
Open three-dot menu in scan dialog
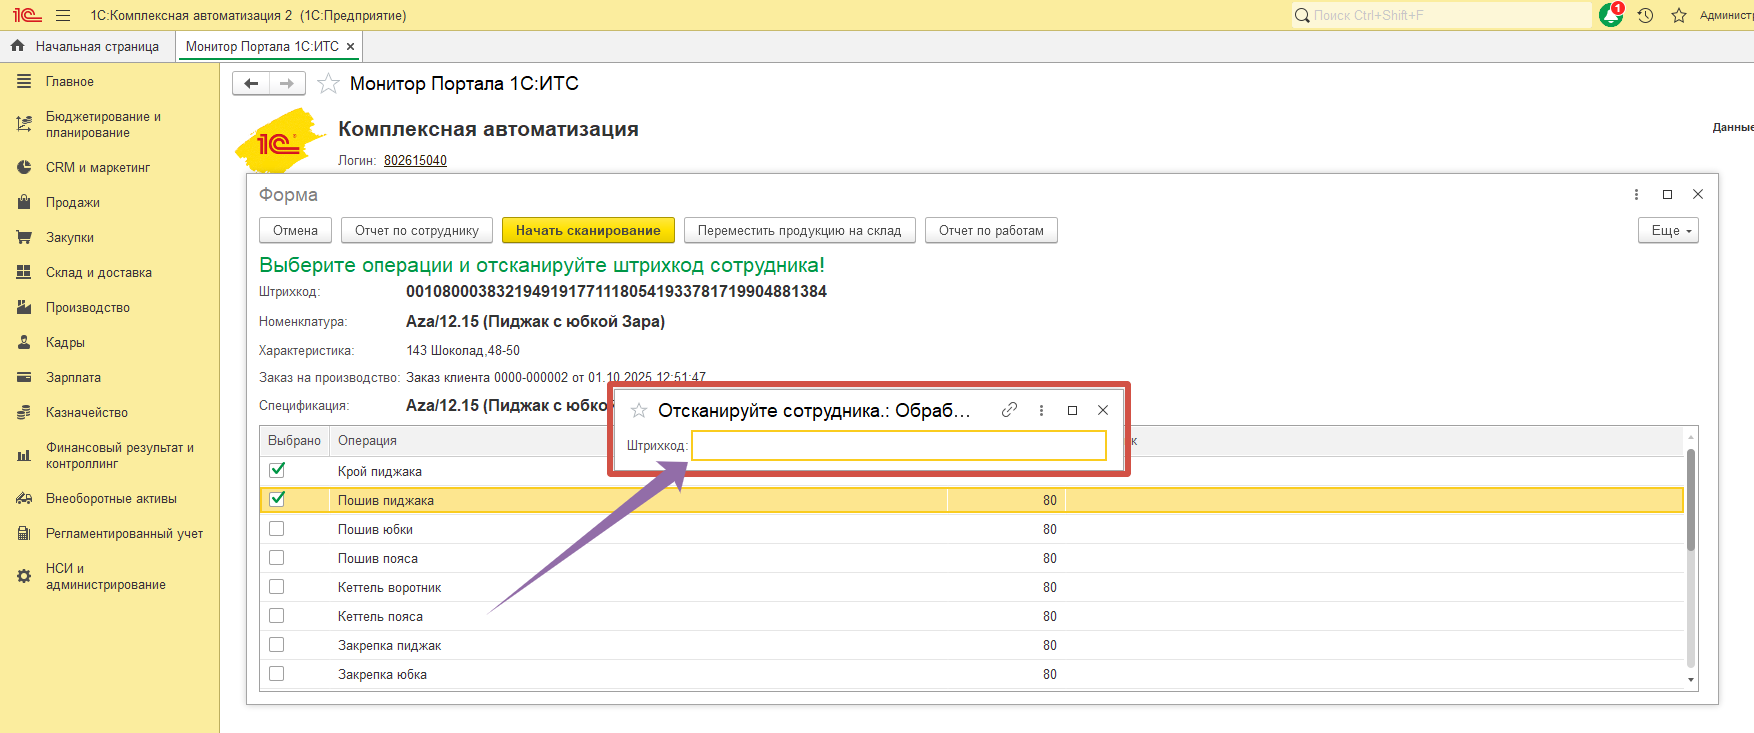[1041, 410]
